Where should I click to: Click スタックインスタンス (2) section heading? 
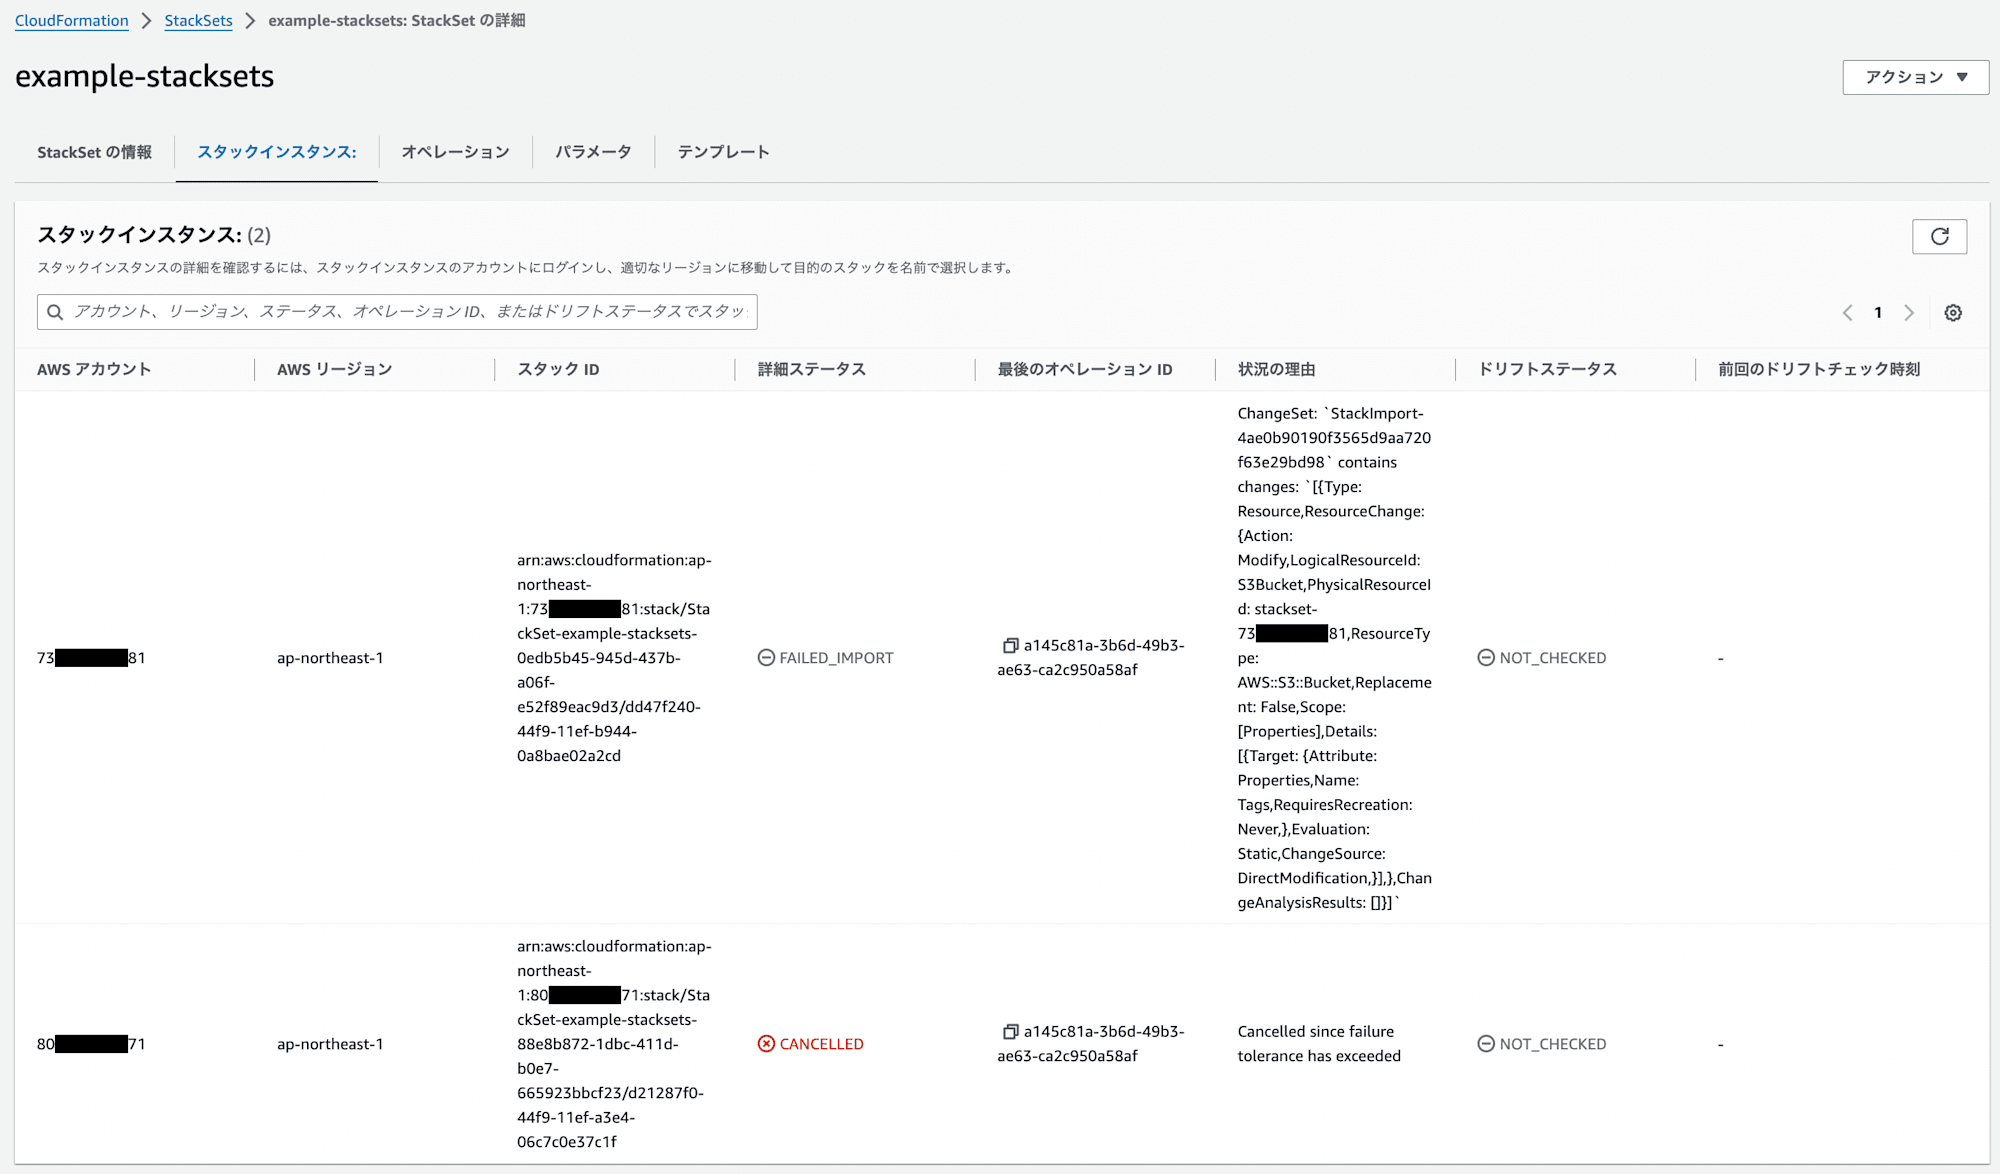[154, 235]
